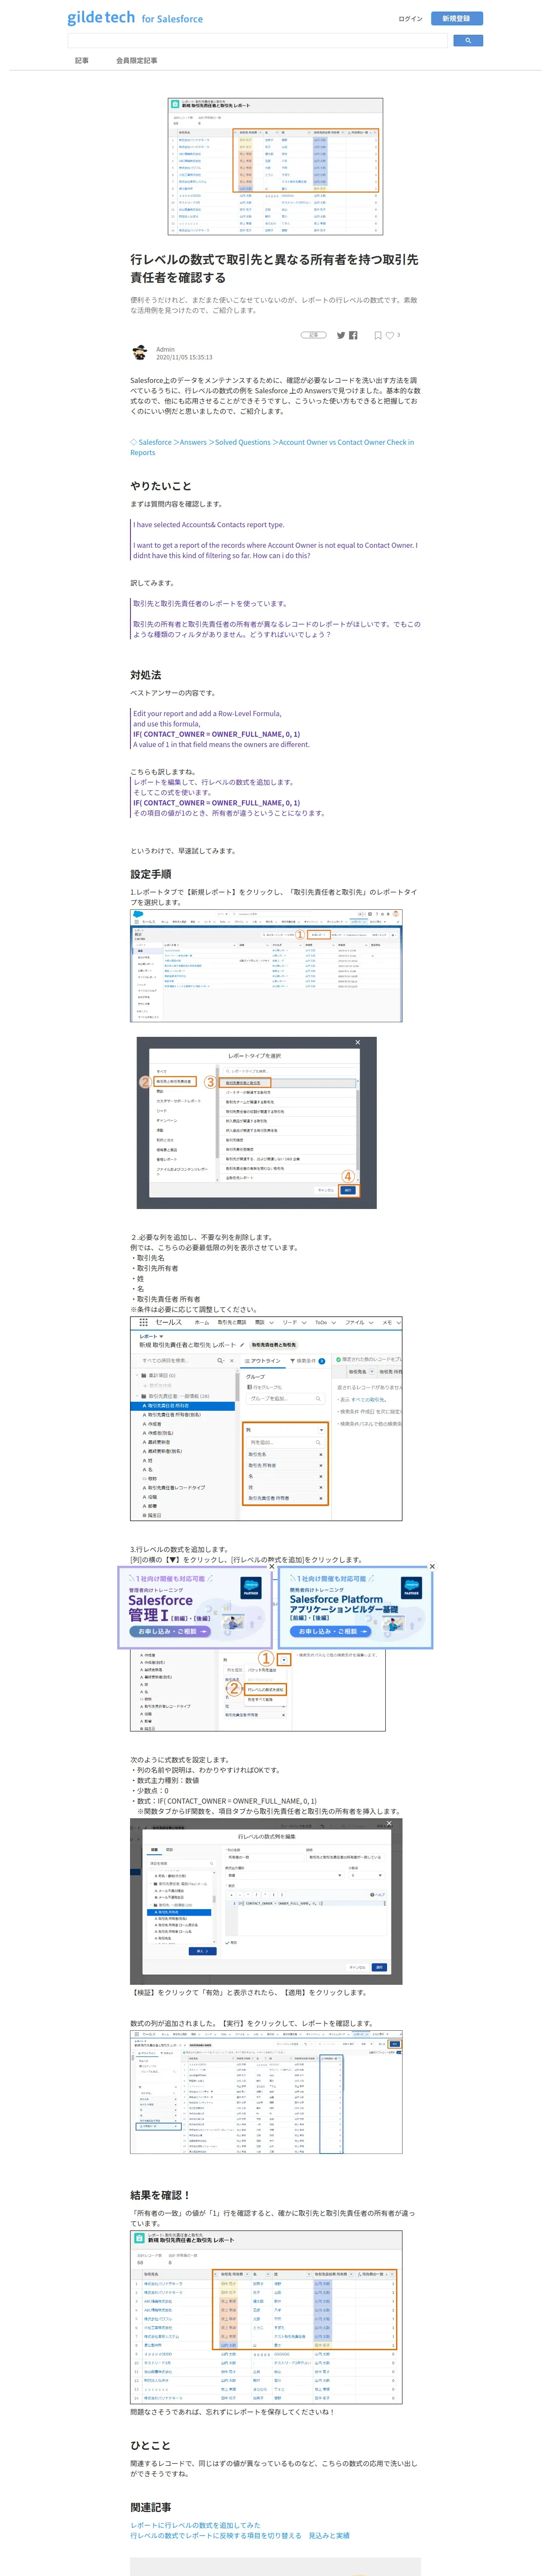Share the article on Twitter
The image size is (551, 2576).
(341, 335)
